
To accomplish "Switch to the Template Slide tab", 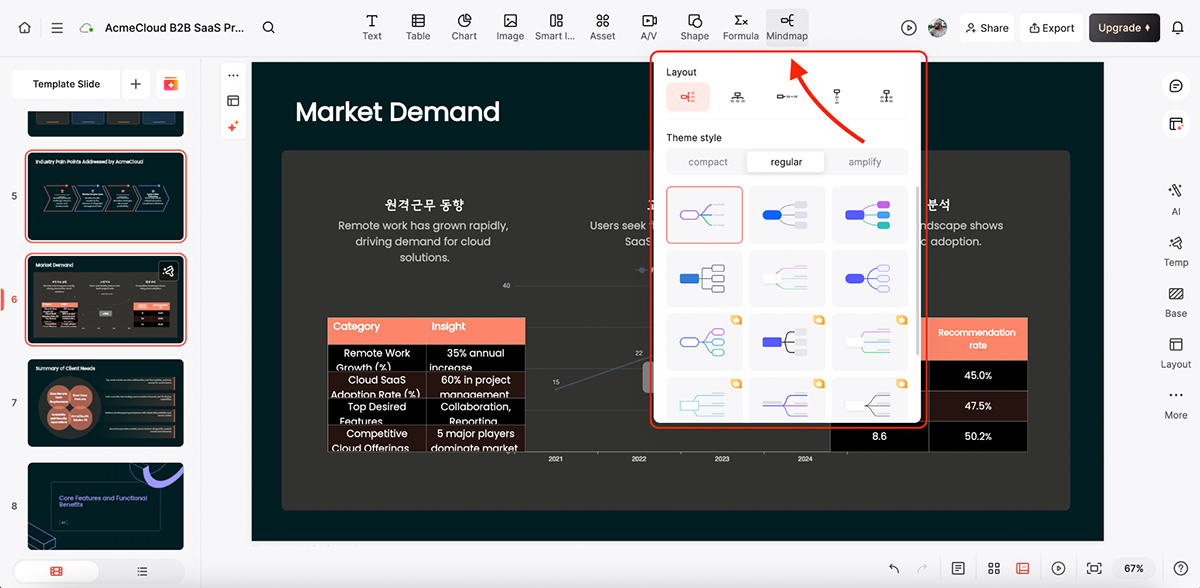I will click(x=66, y=84).
